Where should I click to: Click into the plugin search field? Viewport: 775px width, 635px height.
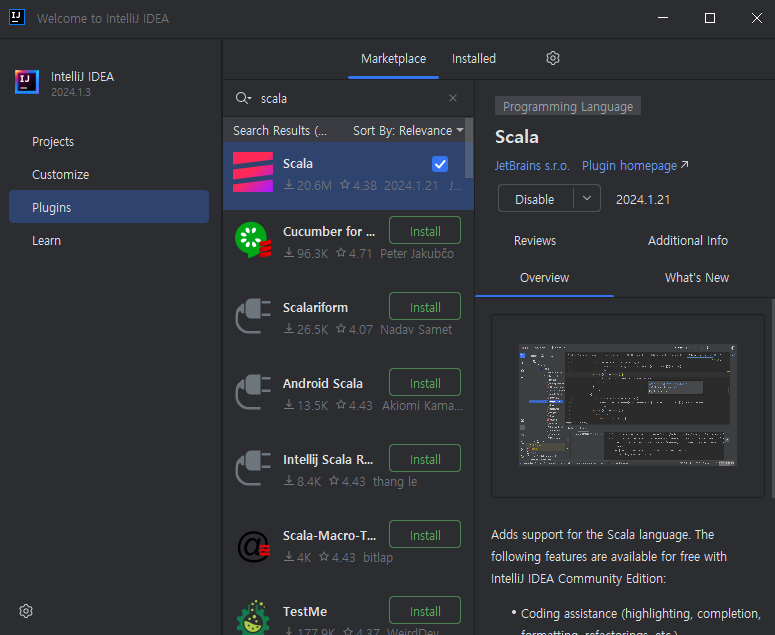351,98
